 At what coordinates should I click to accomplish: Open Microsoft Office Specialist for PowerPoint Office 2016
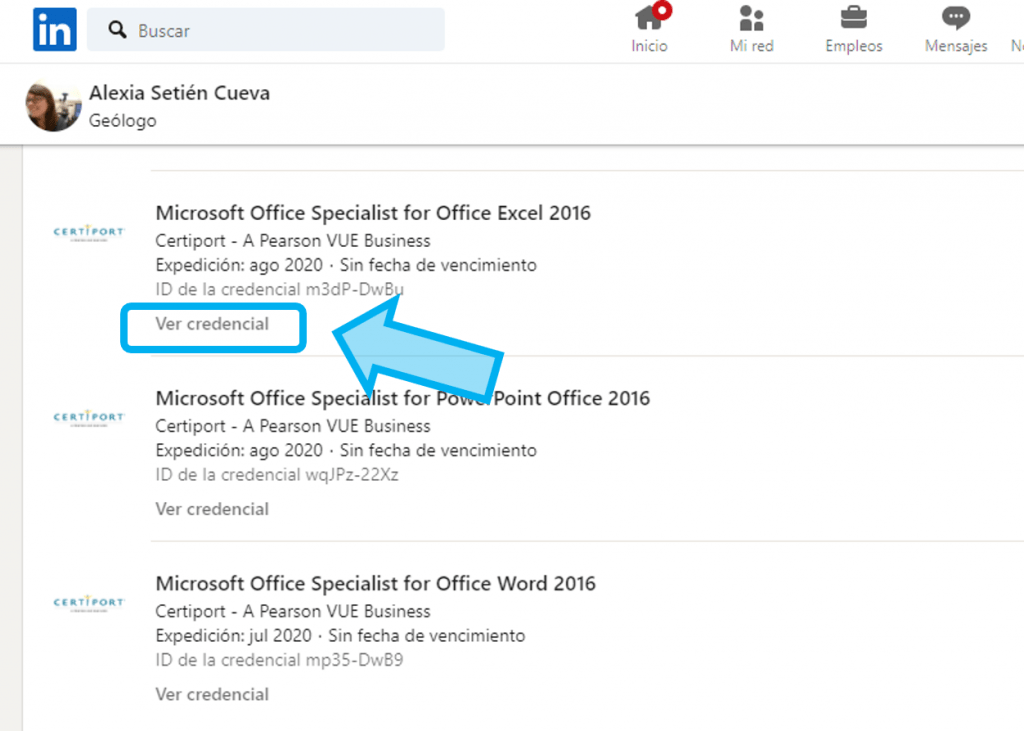403,398
